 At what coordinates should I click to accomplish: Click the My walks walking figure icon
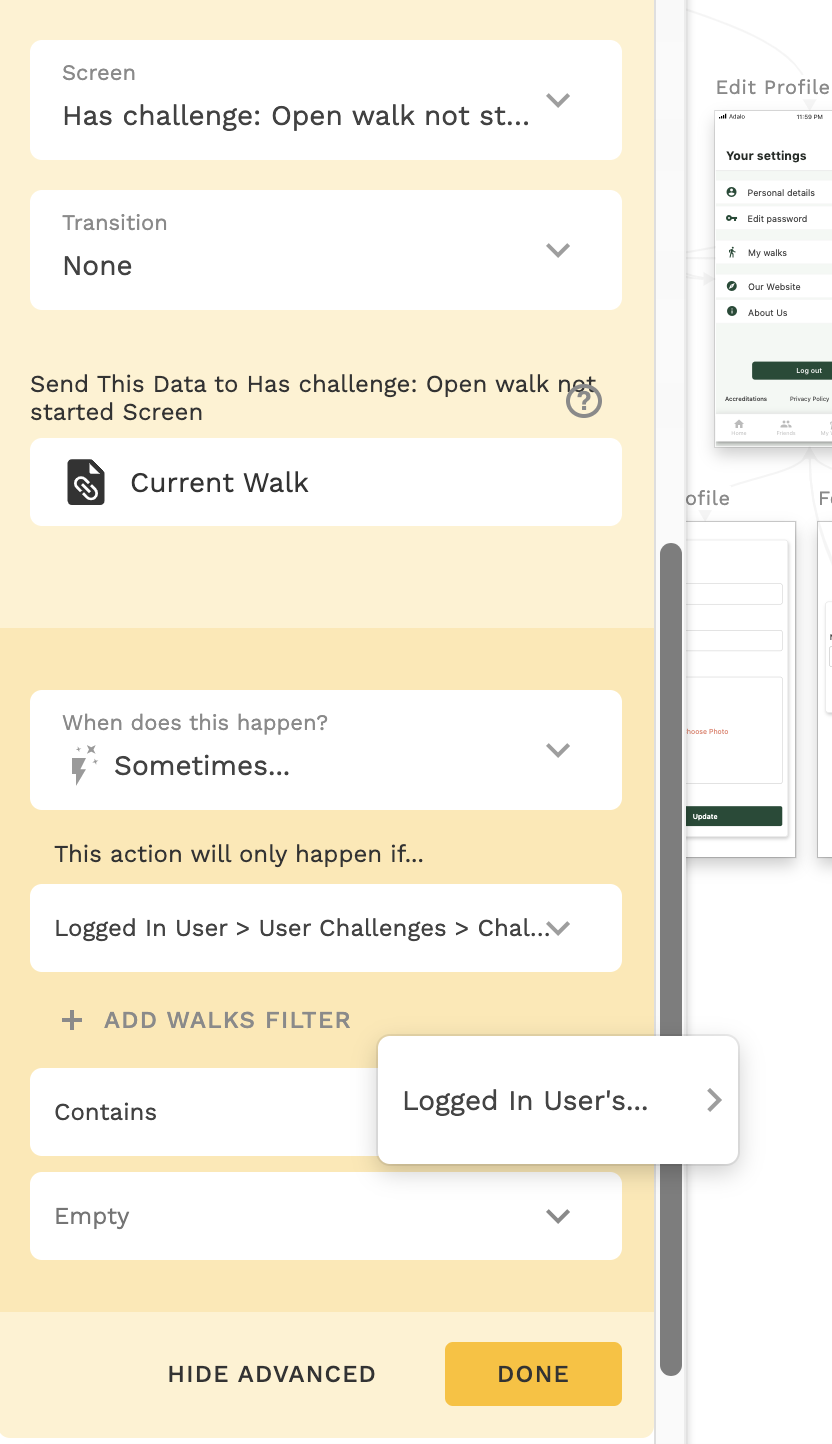(731, 253)
